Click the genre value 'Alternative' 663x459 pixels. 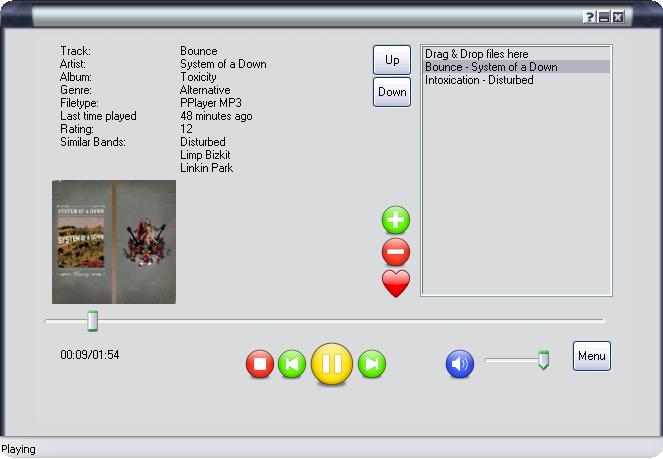point(205,90)
